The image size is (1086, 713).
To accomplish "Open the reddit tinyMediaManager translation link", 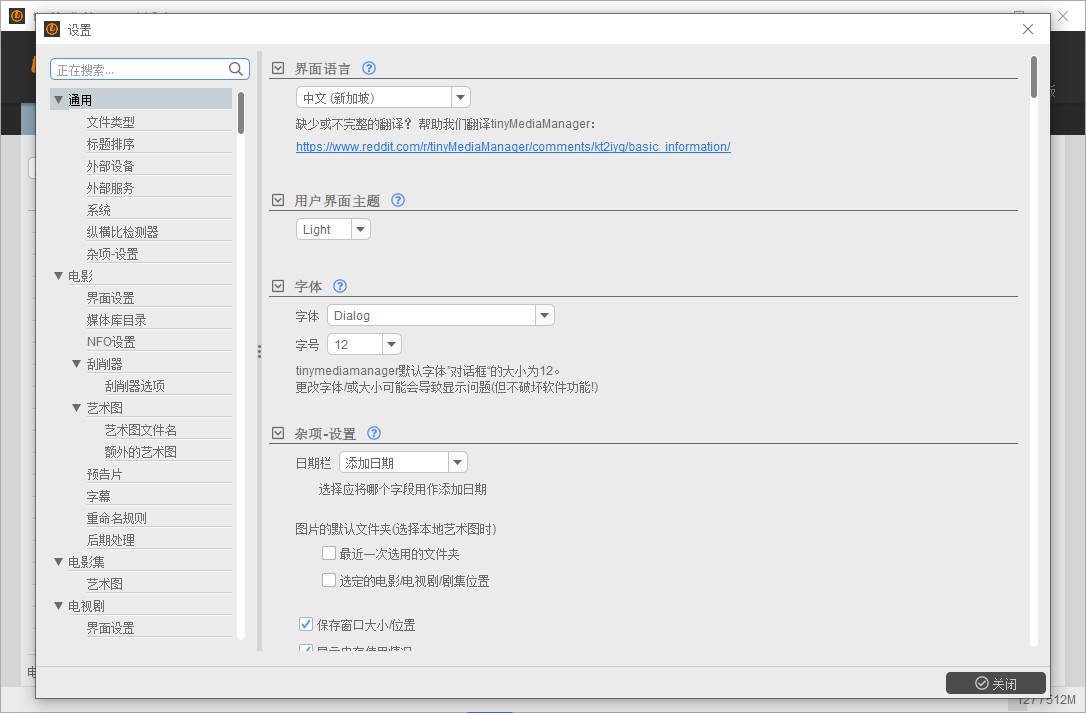I will coord(513,146).
